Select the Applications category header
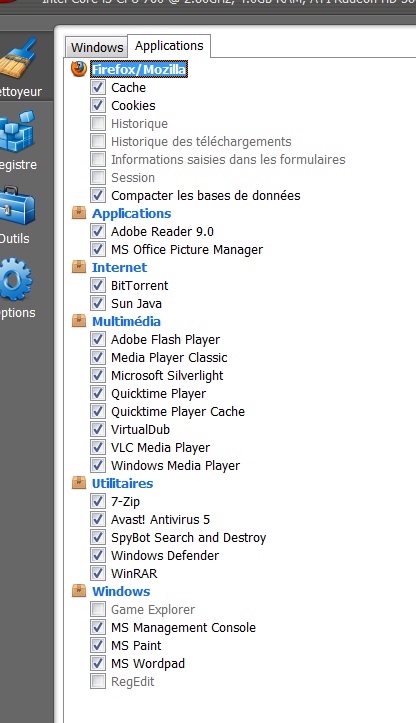The height and width of the screenshot is (723, 416). pos(131,213)
